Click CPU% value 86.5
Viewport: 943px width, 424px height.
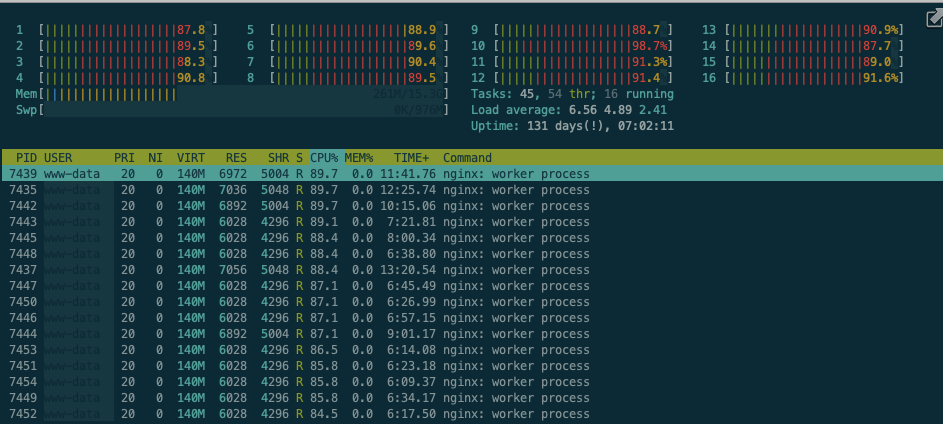click(x=324, y=350)
